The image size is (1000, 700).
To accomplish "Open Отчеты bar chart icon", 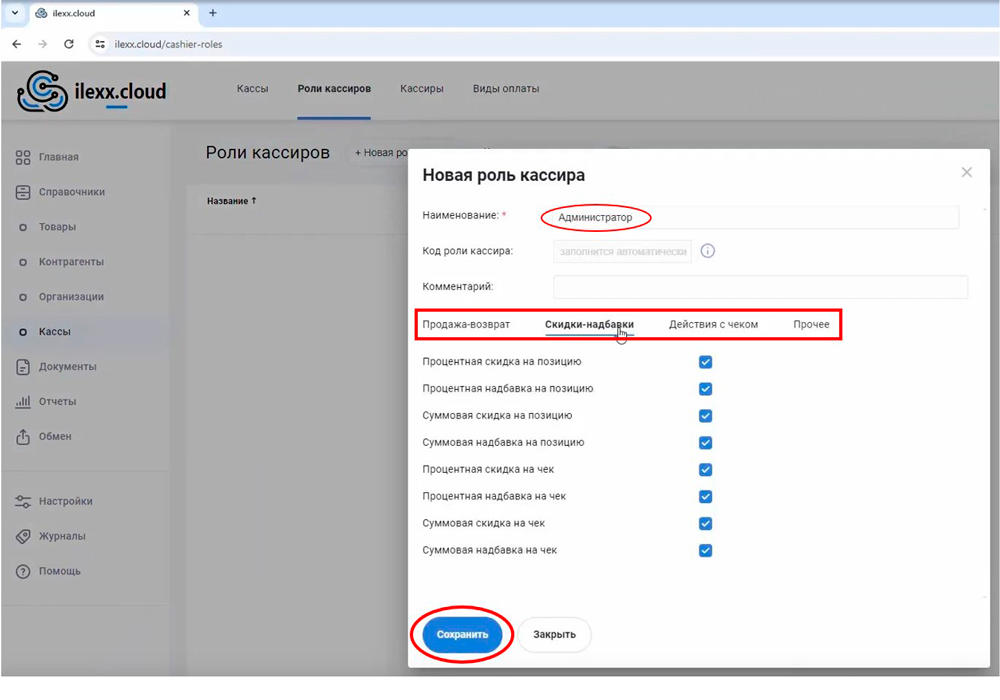I will [23, 402].
